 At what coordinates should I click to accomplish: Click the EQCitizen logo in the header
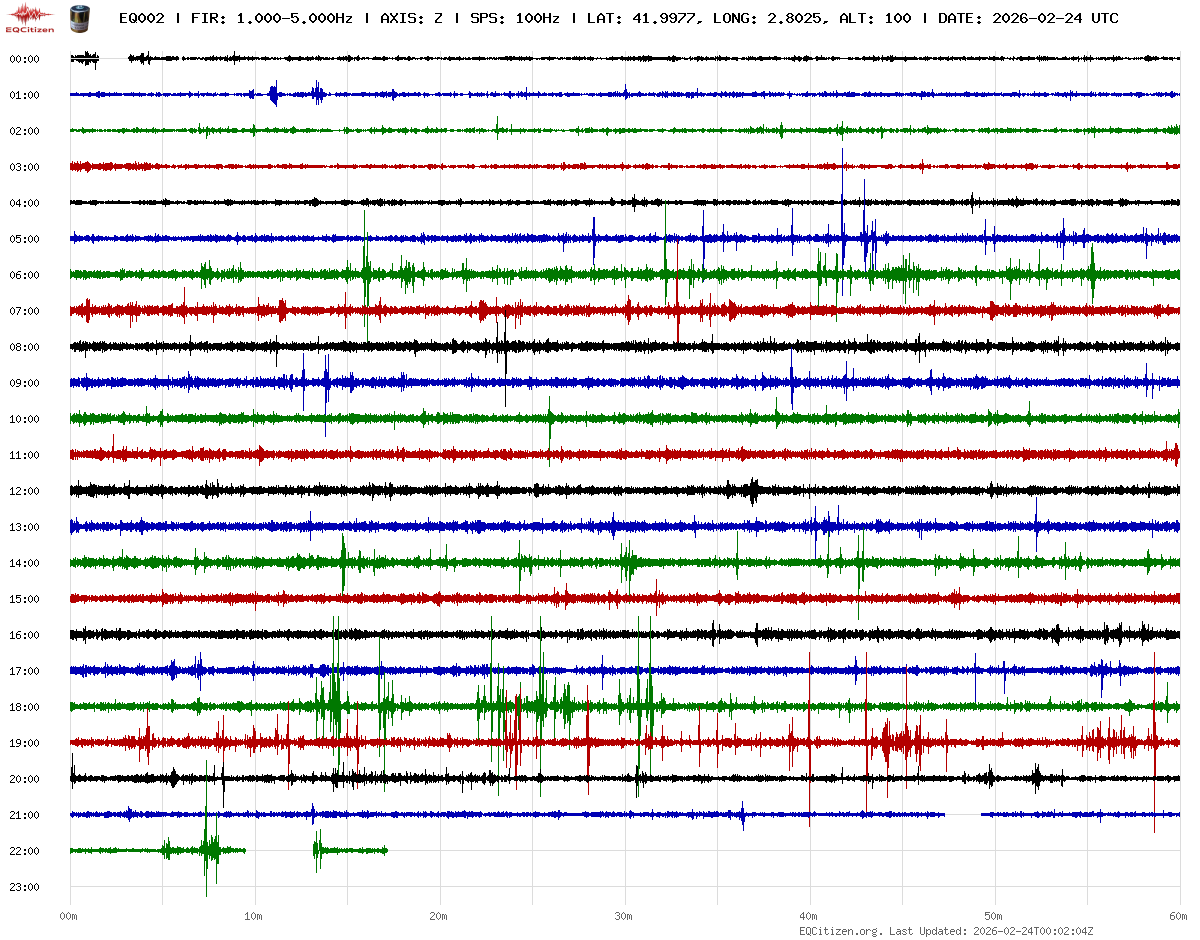pyautogui.click(x=32, y=19)
